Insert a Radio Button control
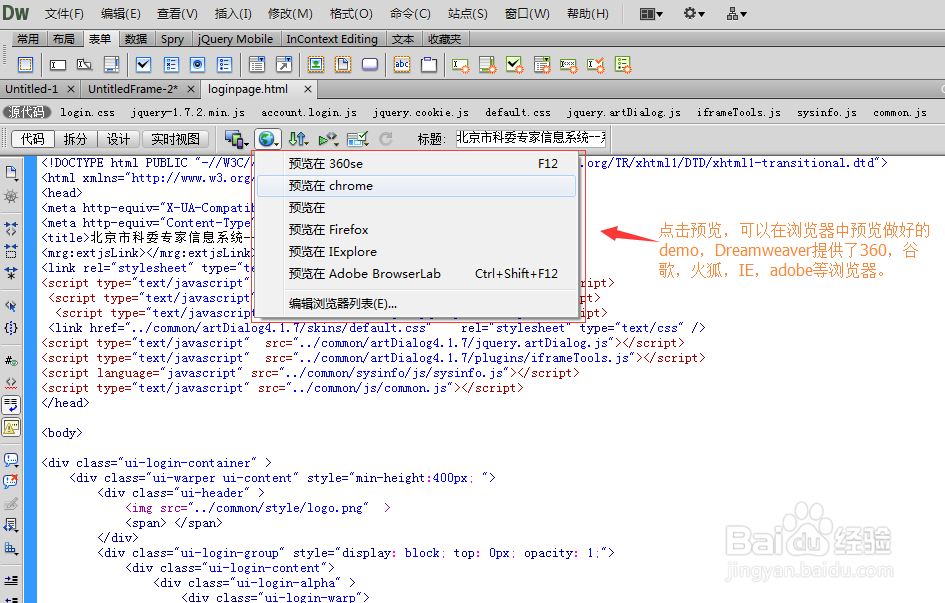The width and height of the screenshot is (945, 603). [x=198, y=64]
